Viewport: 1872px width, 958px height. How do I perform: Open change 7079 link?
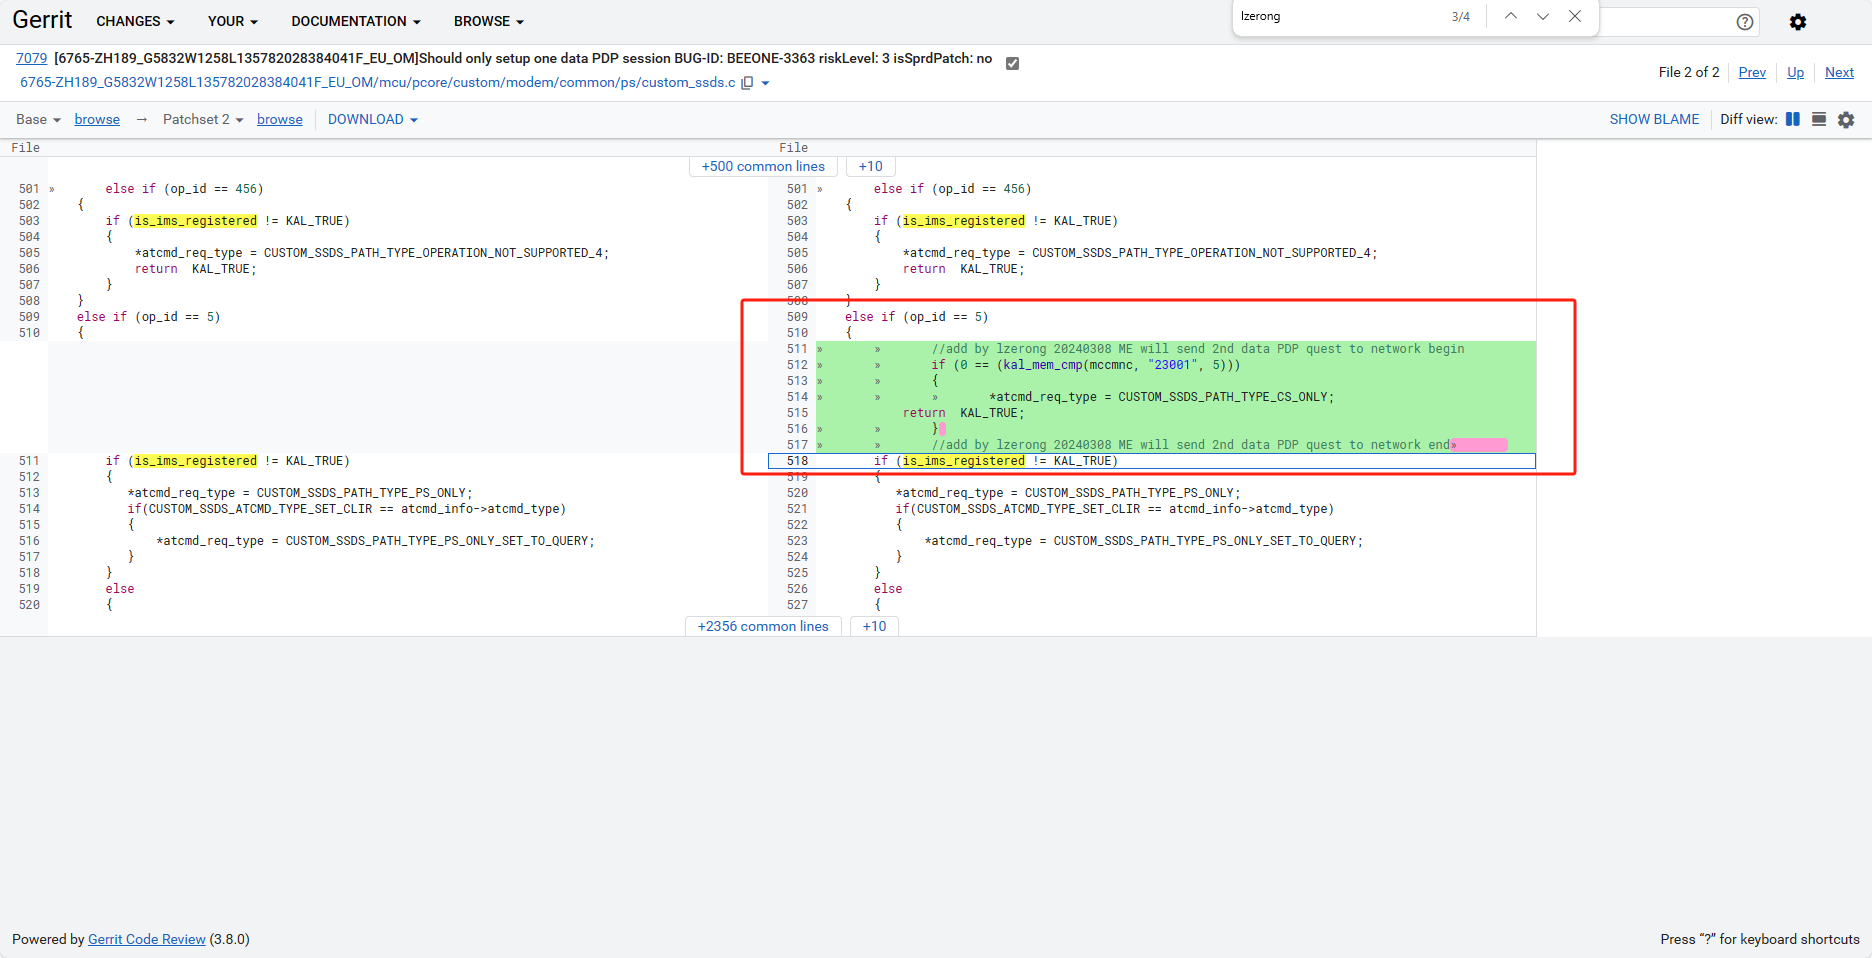tap(32, 58)
